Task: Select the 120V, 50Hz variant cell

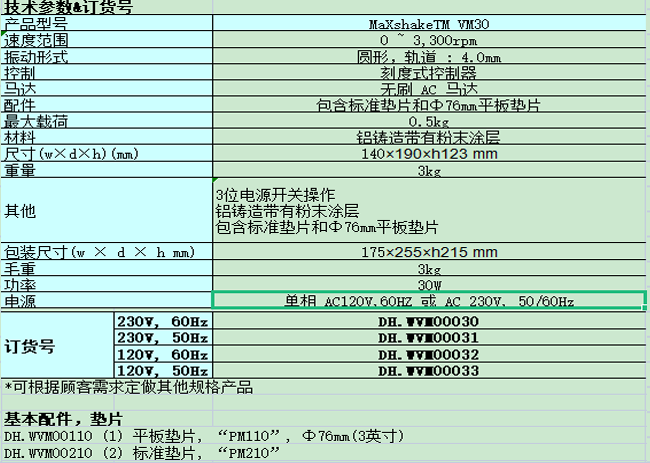Action: point(163,370)
